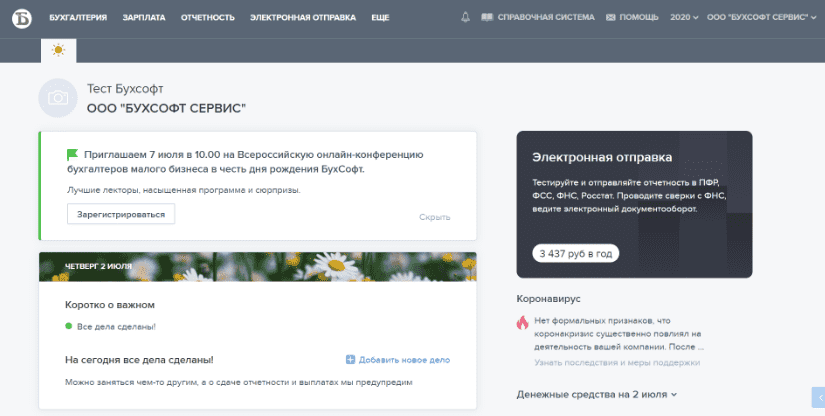Open the Отчетность menu

(208, 17)
